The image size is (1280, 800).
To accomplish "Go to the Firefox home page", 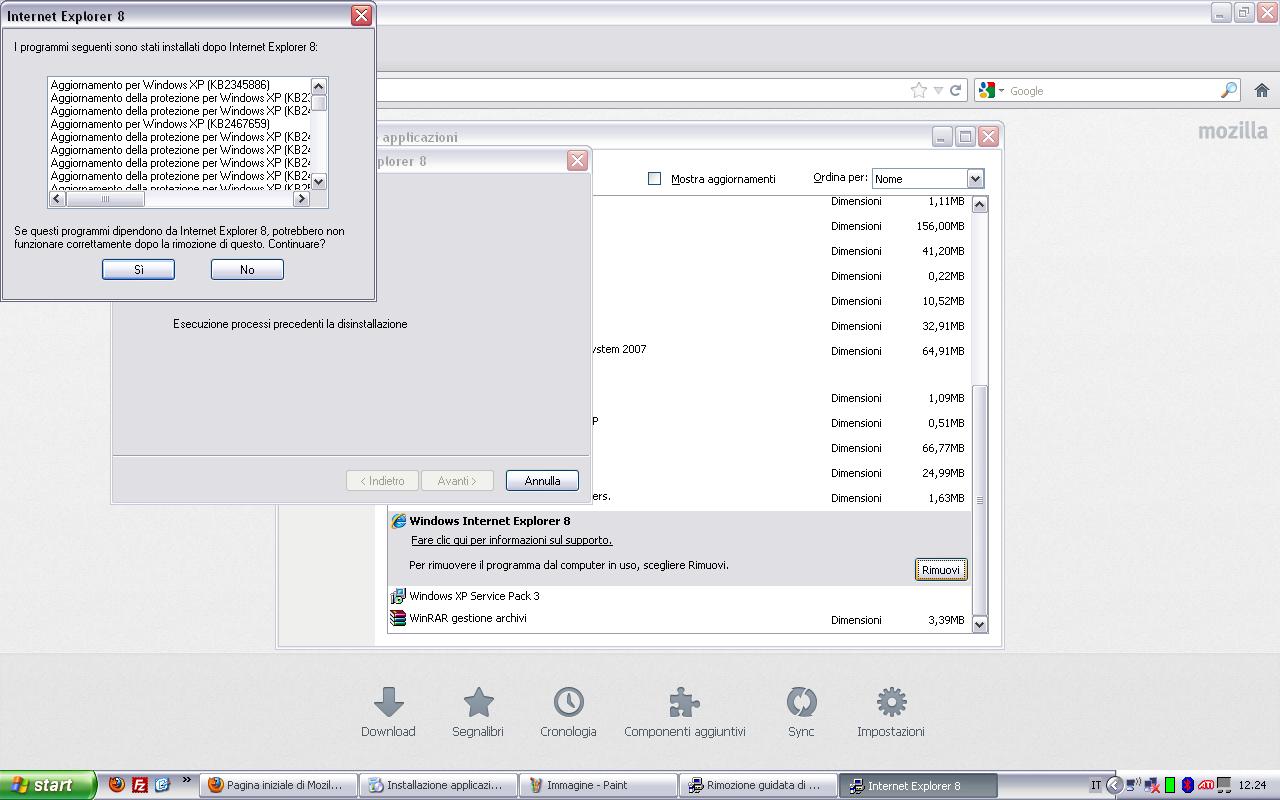I will [x=1264, y=90].
